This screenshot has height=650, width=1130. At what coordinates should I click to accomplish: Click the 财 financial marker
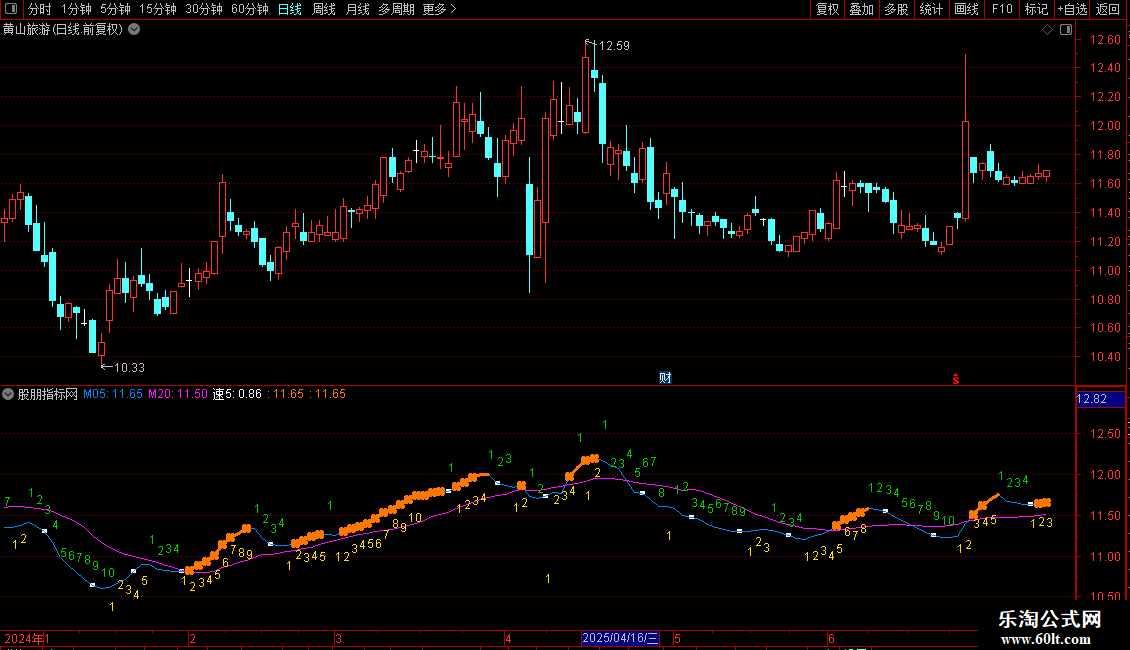click(665, 378)
